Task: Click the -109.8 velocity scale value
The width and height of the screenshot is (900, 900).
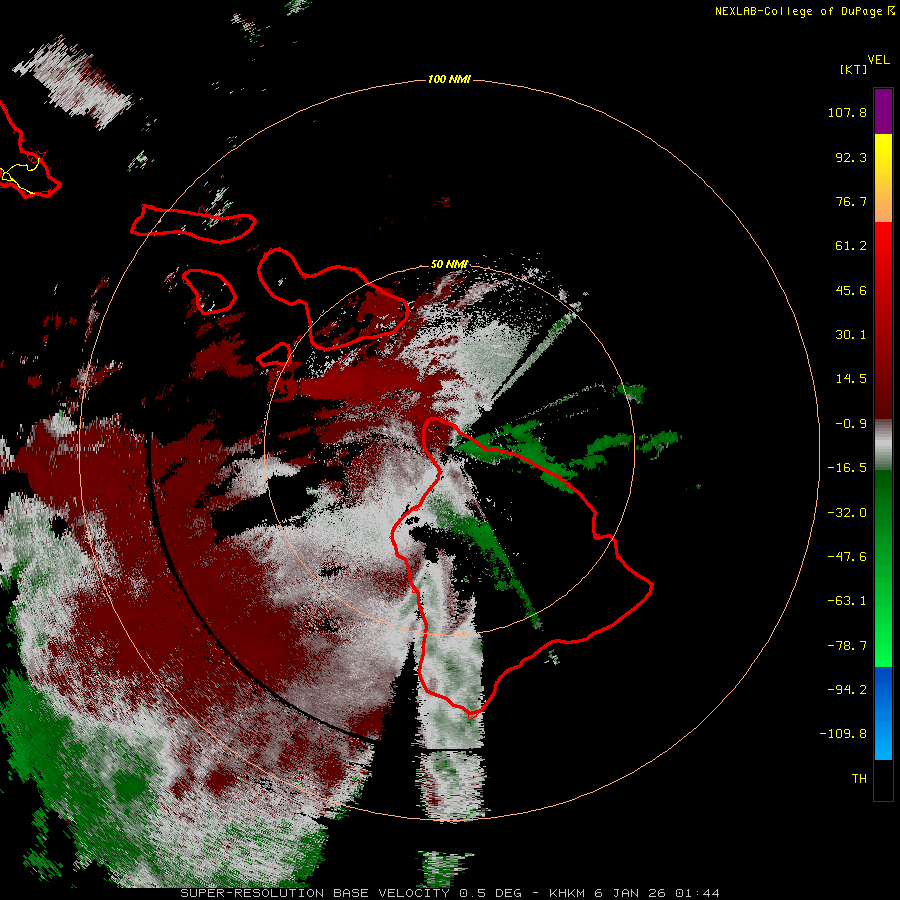Action: click(843, 734)
